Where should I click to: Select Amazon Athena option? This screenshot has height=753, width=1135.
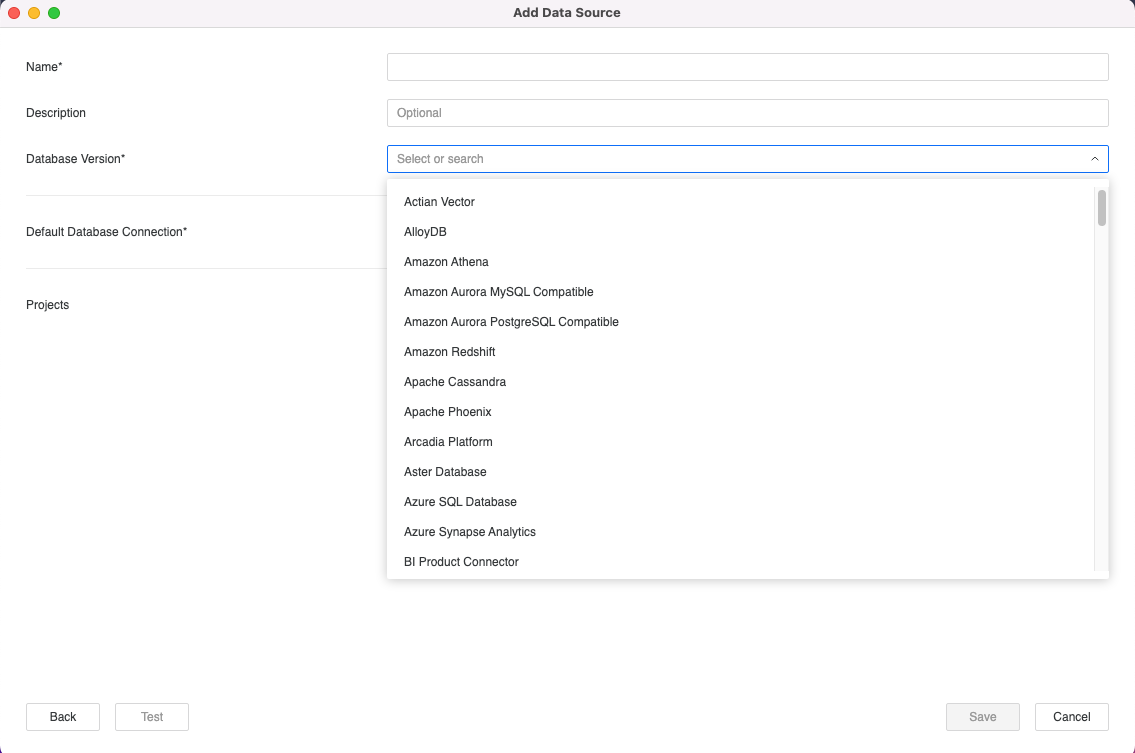point(446,262)
